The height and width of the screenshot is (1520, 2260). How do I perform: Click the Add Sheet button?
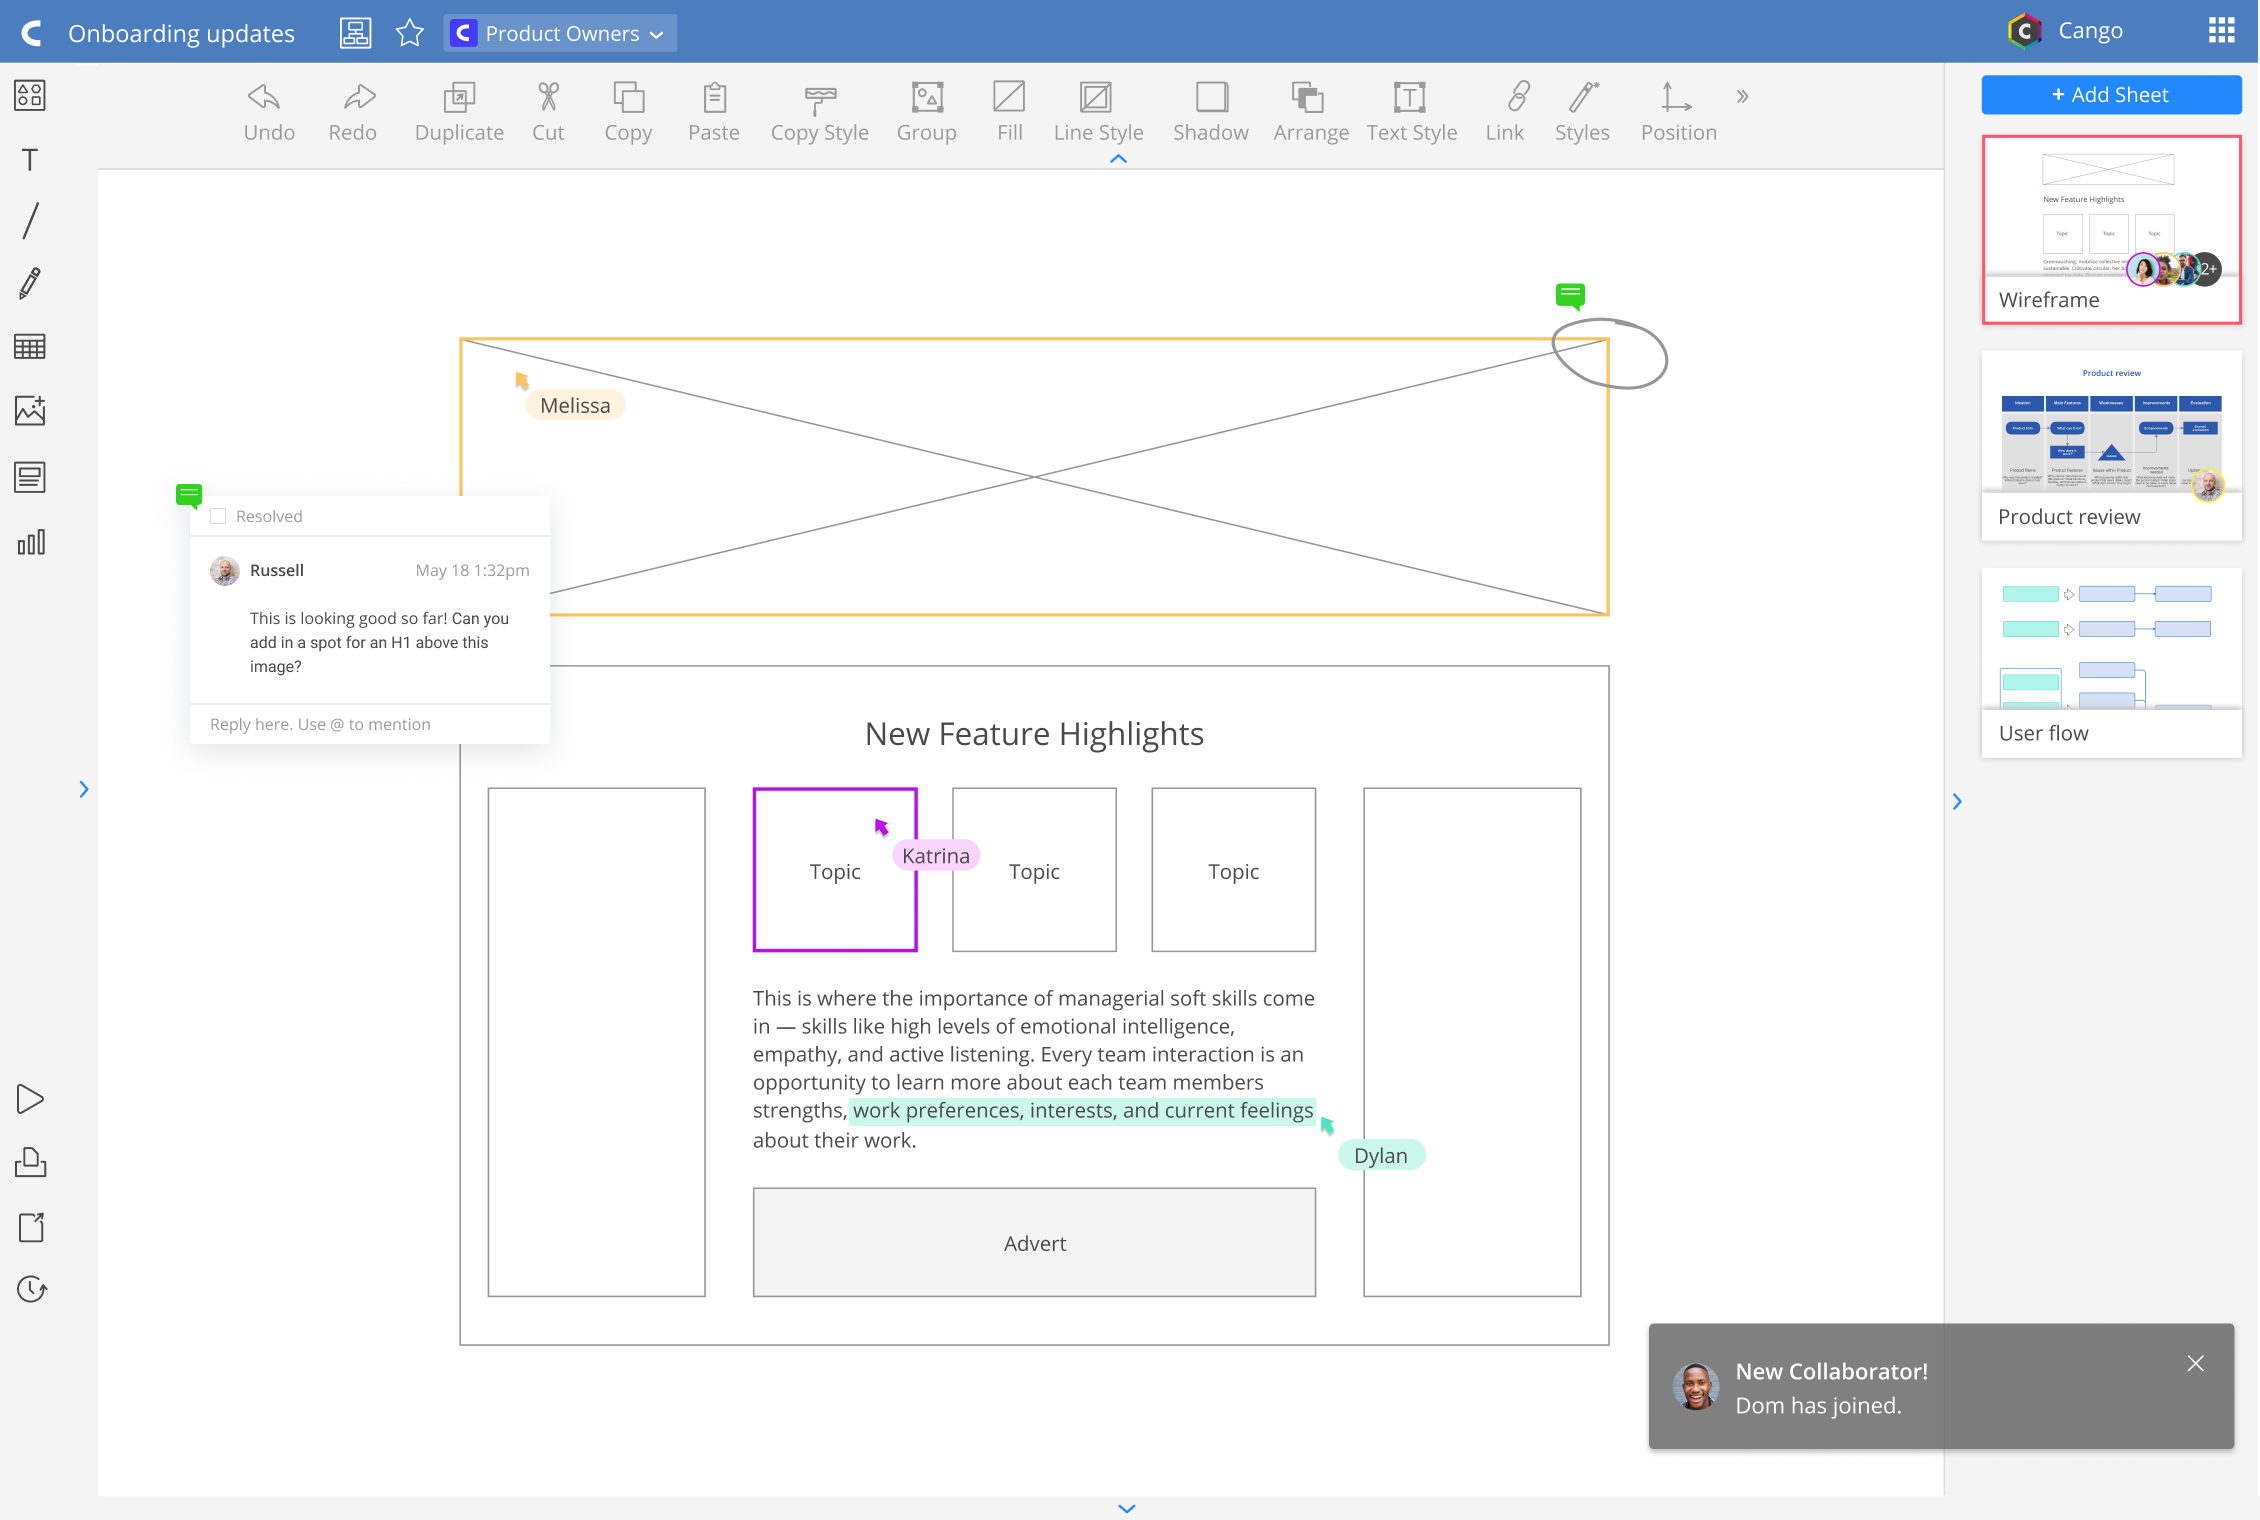[x=2109, y=95]
